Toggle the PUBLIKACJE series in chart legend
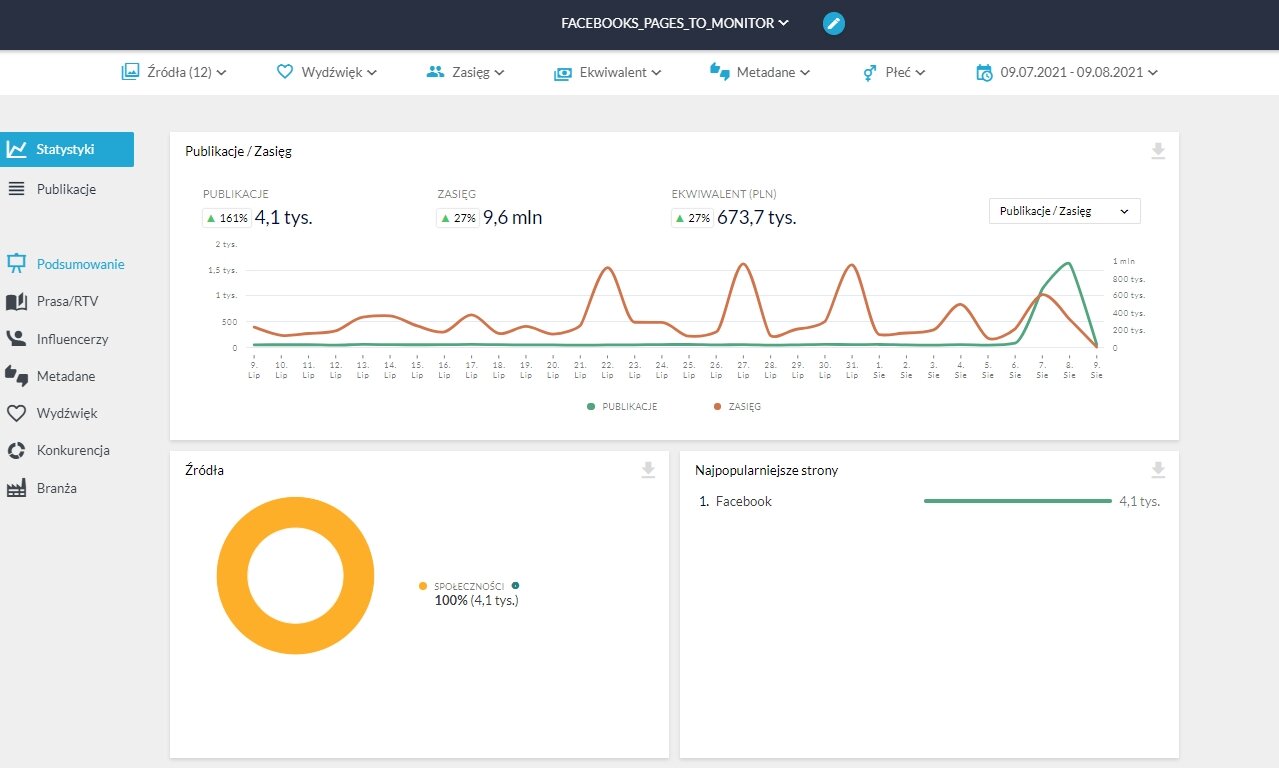The height and width of the screenshot is (768, 1279). (x=622, y=407)
